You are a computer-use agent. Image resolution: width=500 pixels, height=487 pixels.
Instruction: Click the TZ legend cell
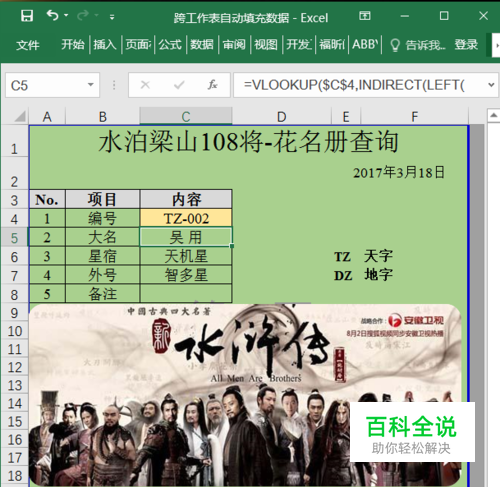click(x=342, y=257)
